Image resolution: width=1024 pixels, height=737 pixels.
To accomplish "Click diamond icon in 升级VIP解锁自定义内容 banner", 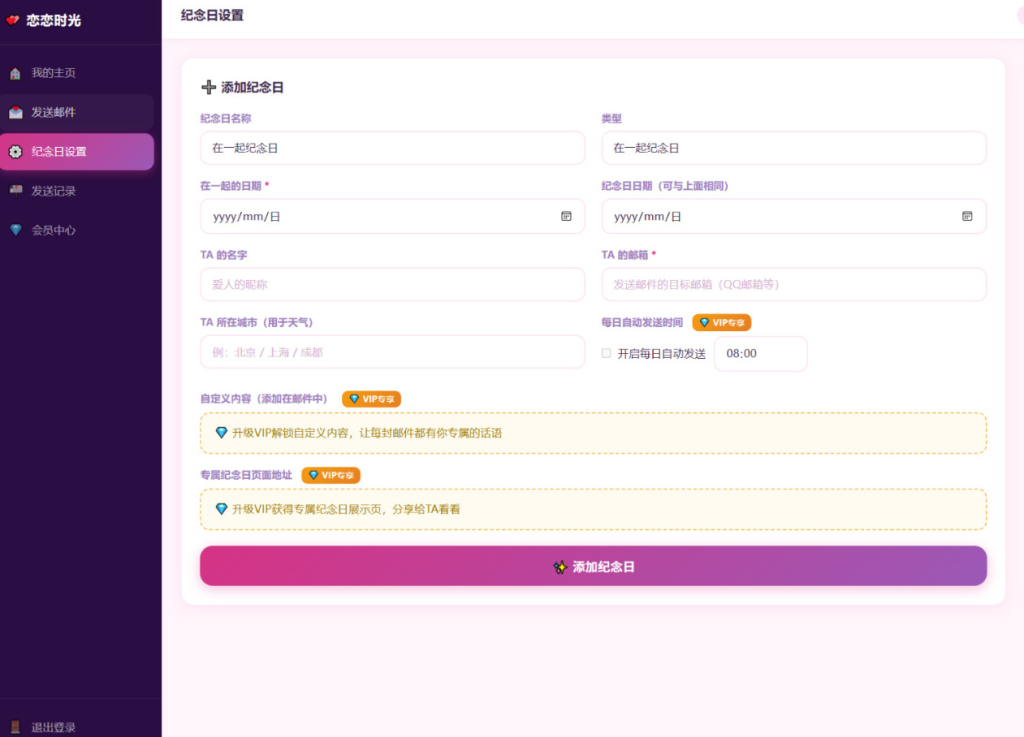I will tap(221, 433).
